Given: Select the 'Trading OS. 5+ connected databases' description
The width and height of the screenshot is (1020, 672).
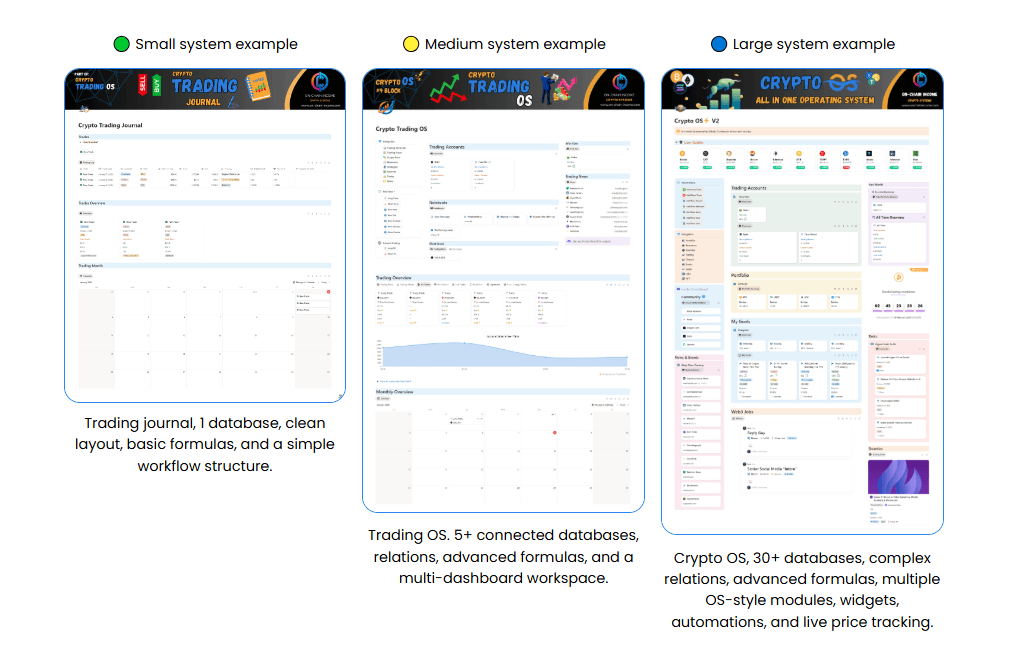Looking at the screenshot, I should click(x=503, y=556).
